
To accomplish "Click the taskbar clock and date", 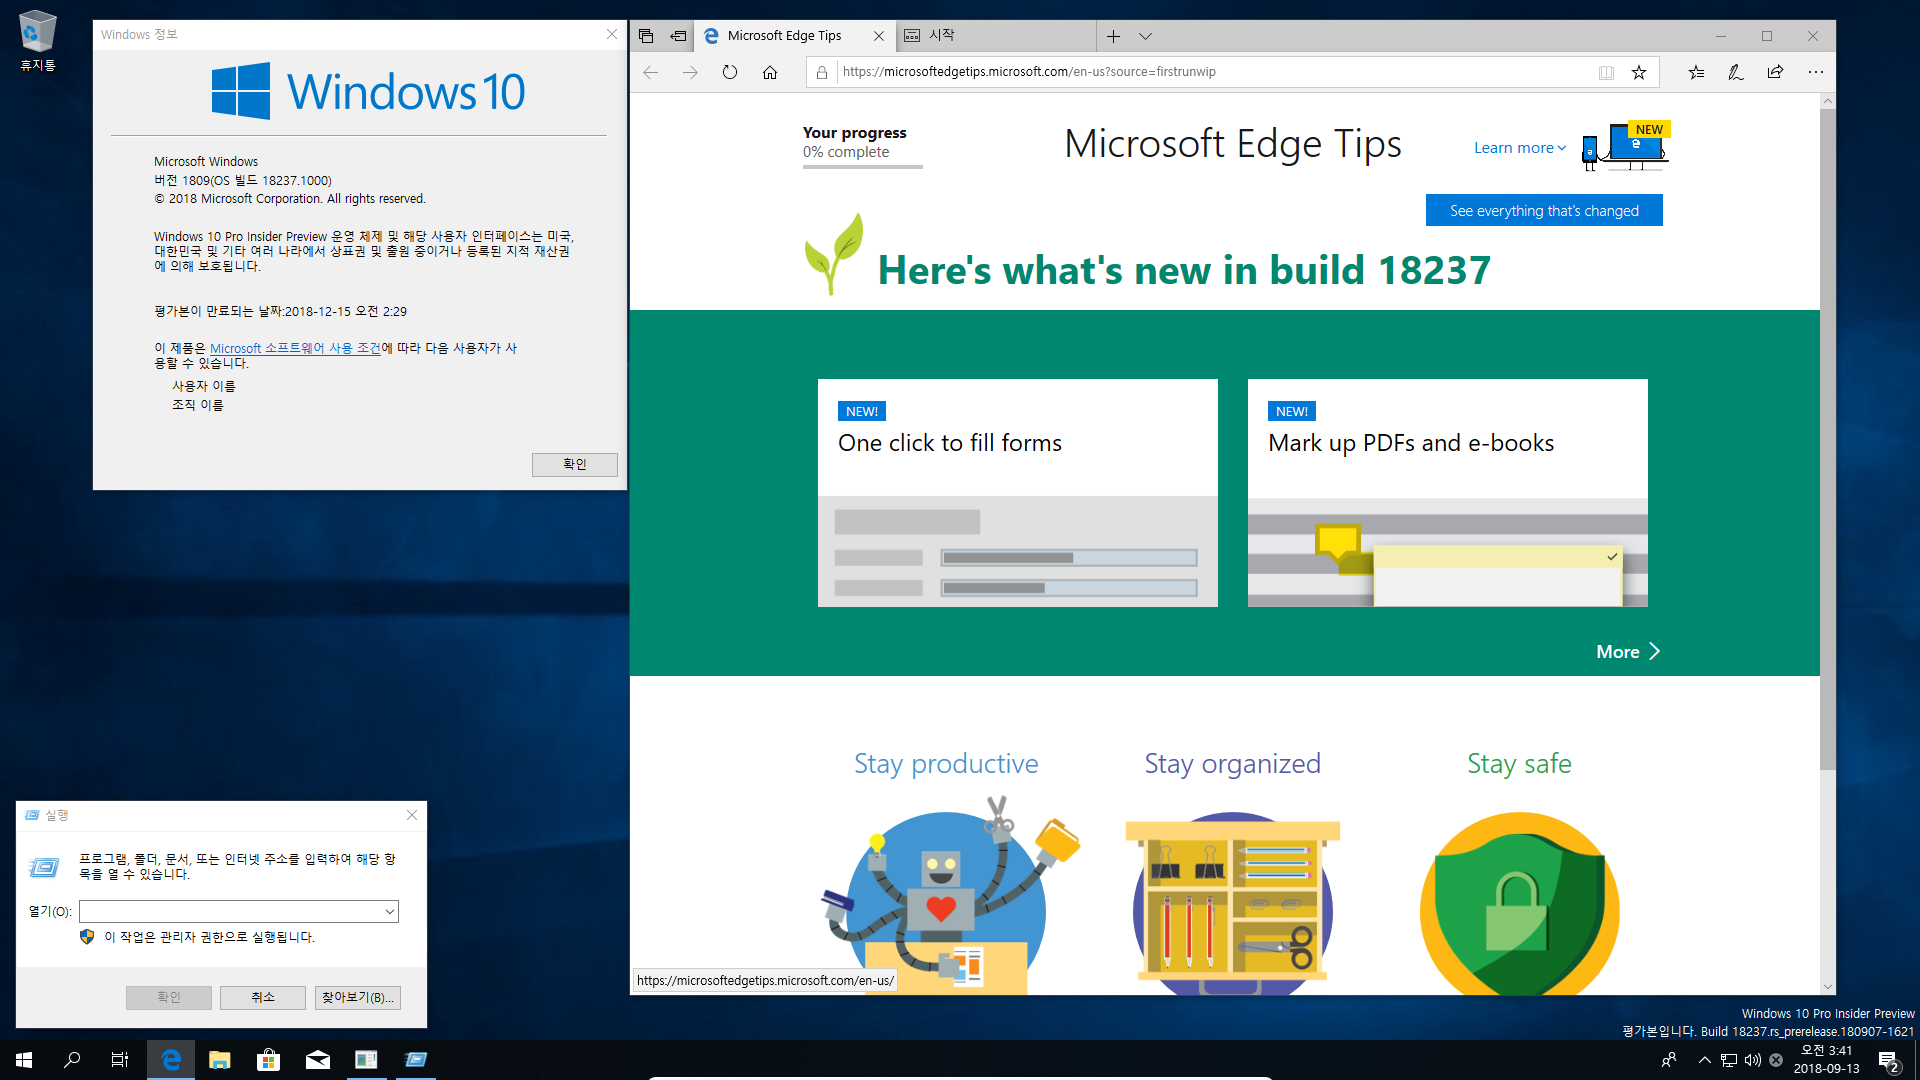I will click(x=1827, y=1060).
